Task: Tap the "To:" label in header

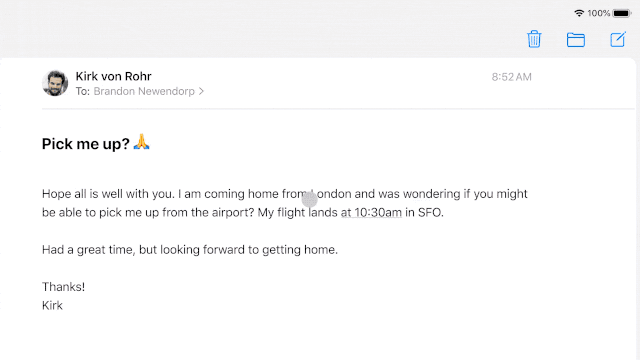Action: click(x=82, y=91)
